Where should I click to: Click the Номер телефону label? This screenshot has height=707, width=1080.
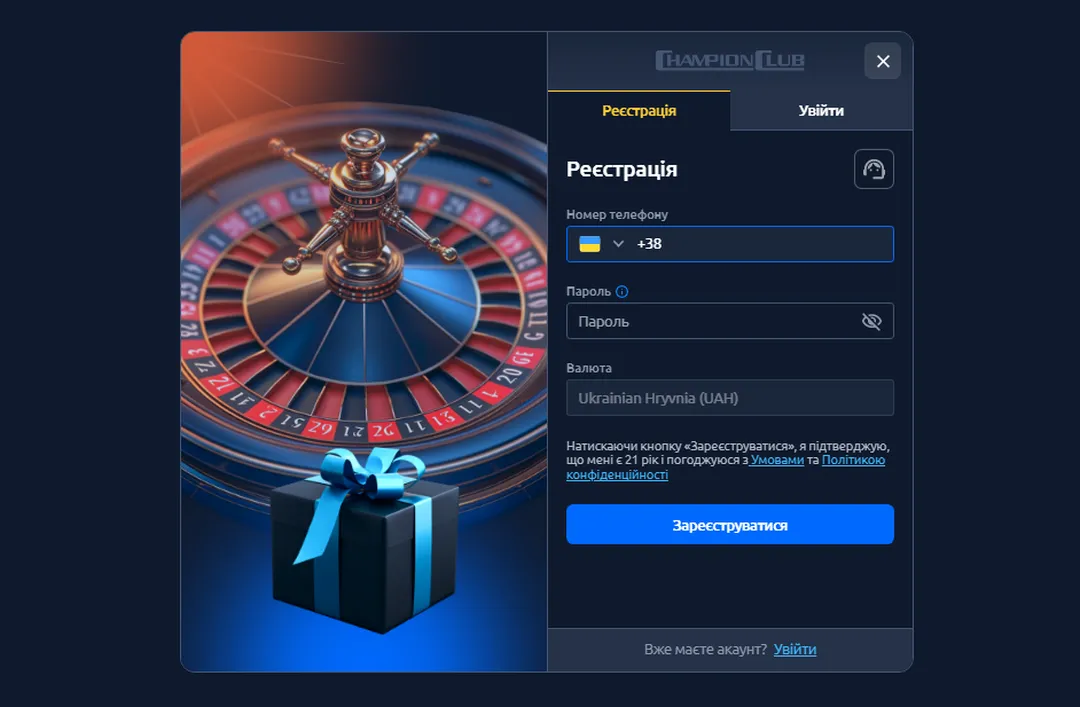(x=616, y=214)
